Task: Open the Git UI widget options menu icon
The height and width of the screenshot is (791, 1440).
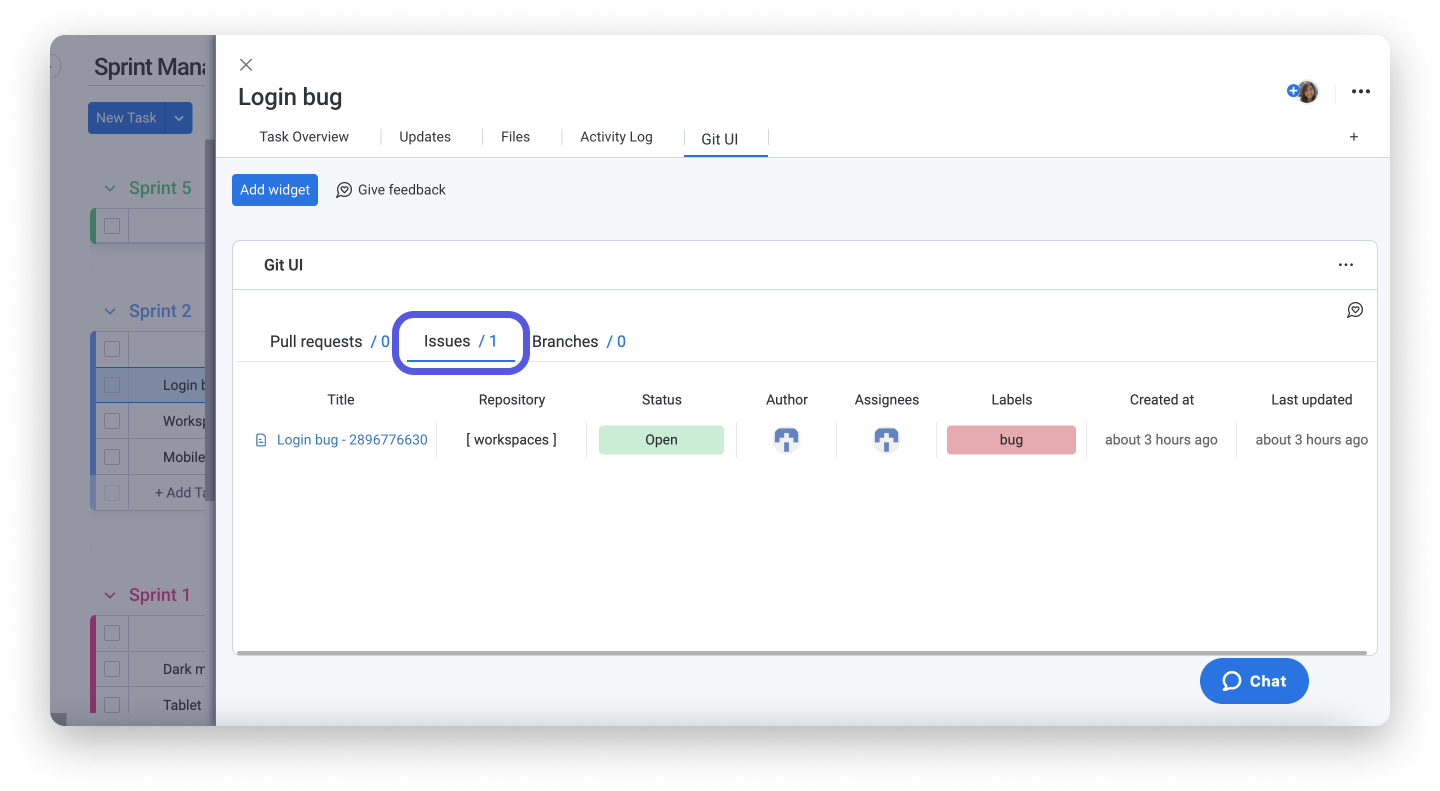Action: coord(1345,264)
